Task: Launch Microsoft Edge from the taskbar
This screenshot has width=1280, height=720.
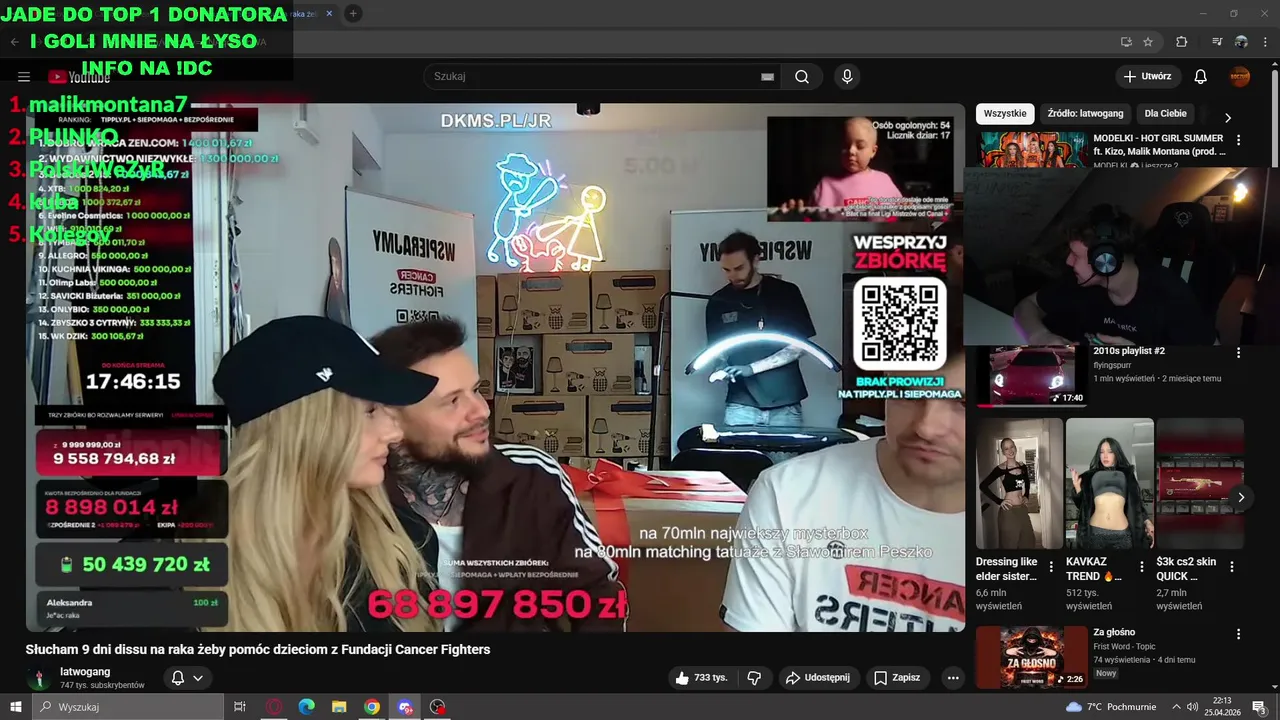Action: pos(307,707)
